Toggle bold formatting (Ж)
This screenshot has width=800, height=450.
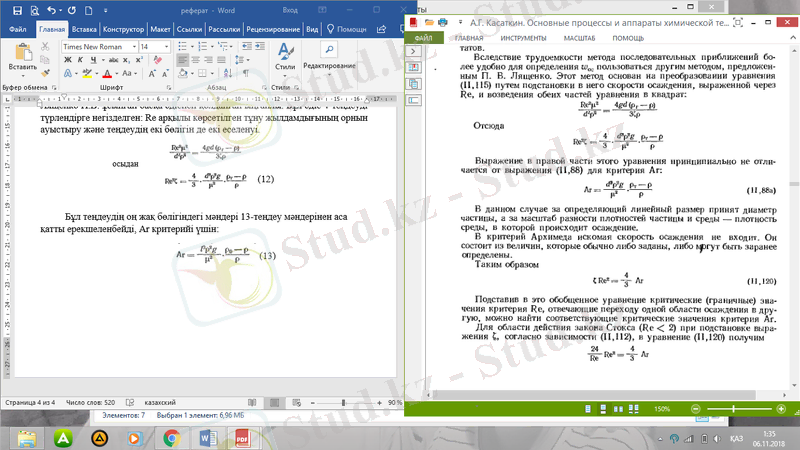67,60
